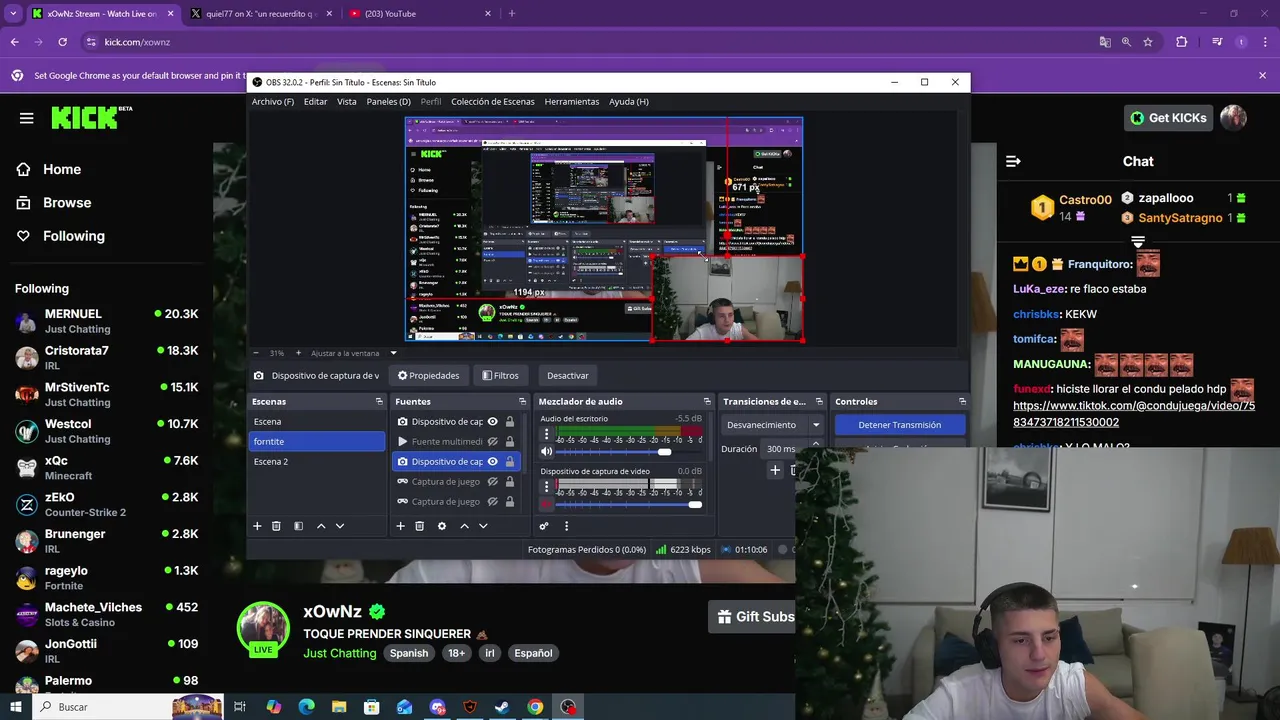This screenshot has width=1280, height=720.
Task: Unmute Dispositivo de captura de video audio
Action: 546,505
